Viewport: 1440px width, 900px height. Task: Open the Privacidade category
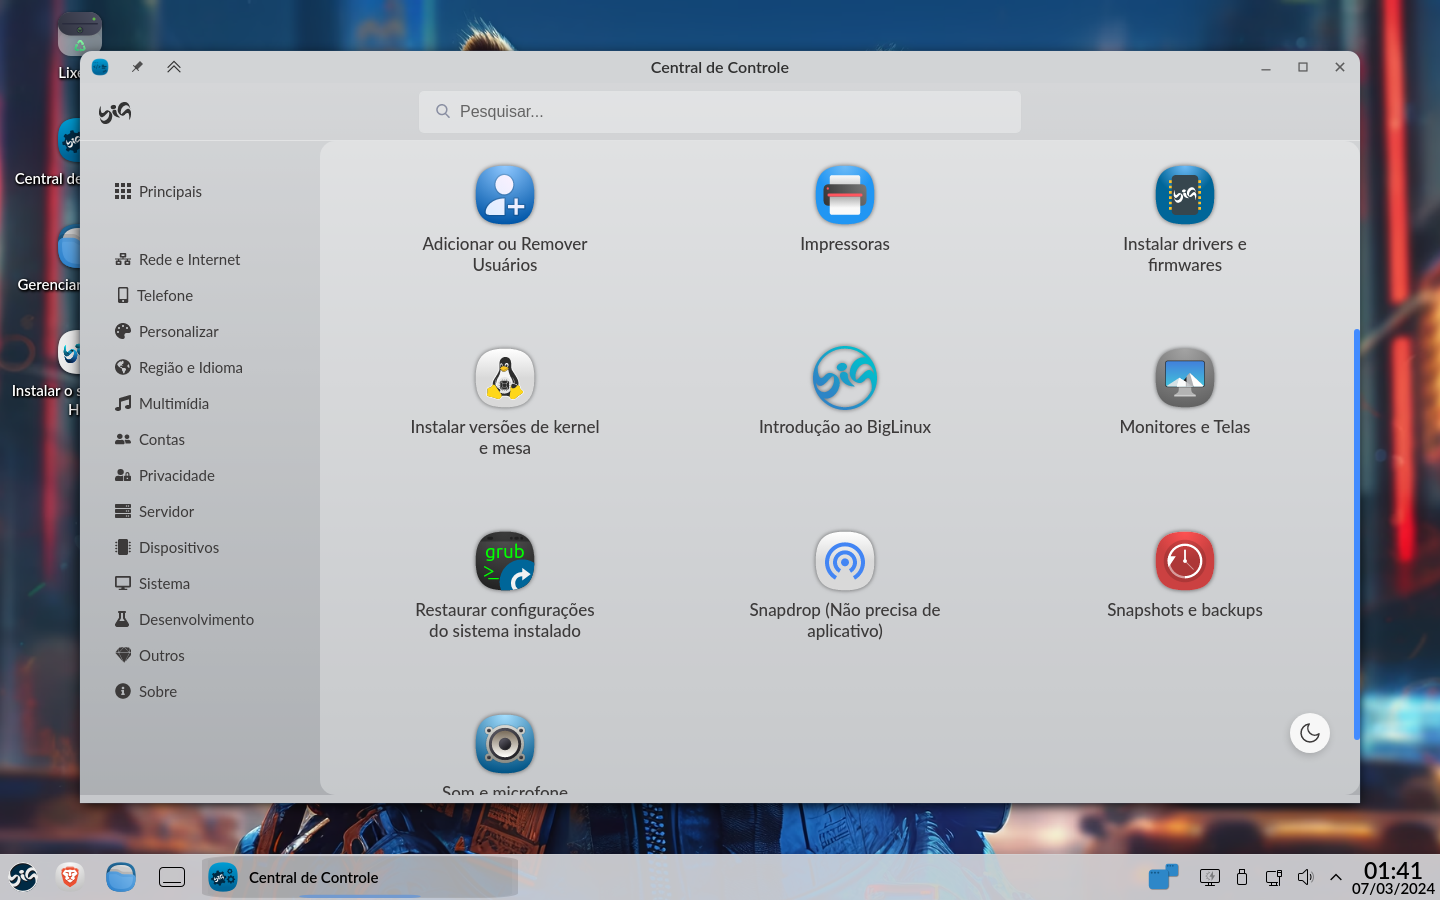click(x=165, y=475)
